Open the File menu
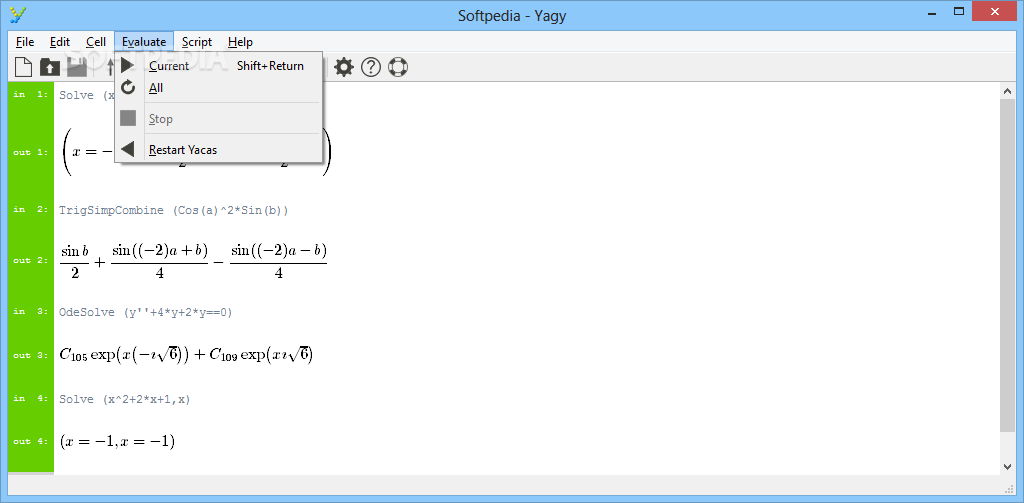The height and width of the screenshot is (503, 1024). pos(25,42)
